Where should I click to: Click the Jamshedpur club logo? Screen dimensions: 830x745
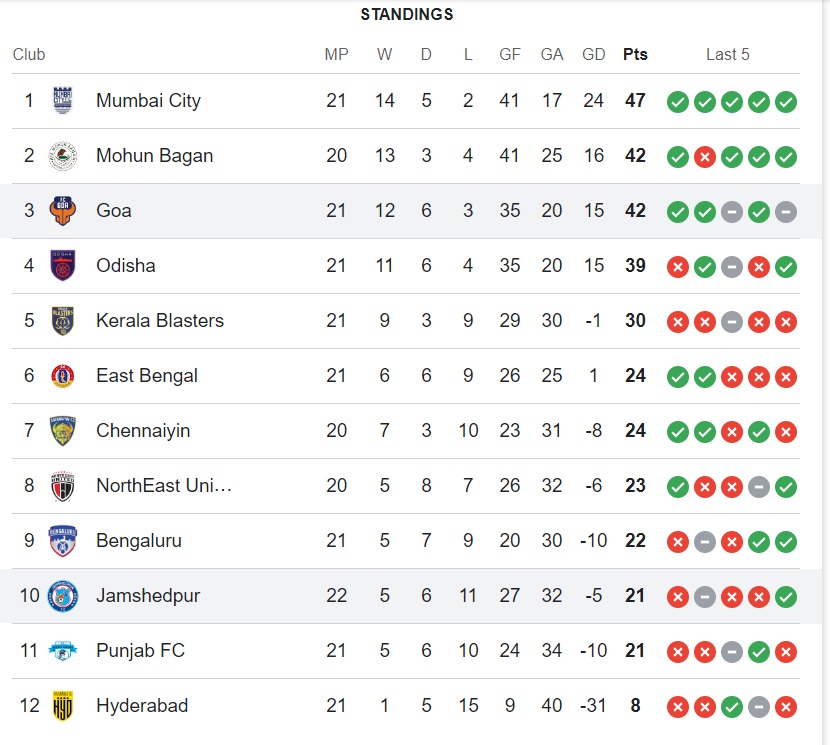(63, 596)
